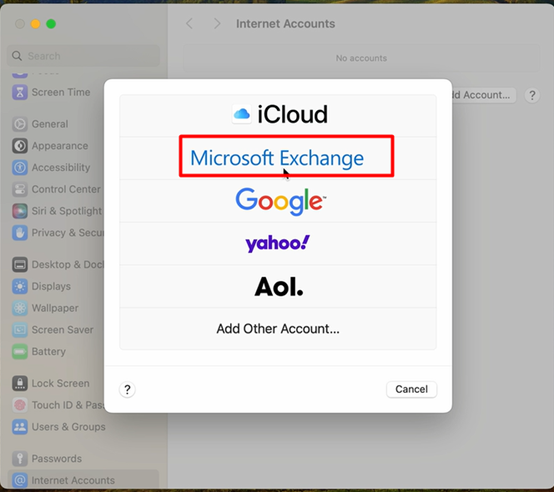Click Add Other Account…
The width and height of the screenshot is (554, 492).
click(x=278, y=329)
